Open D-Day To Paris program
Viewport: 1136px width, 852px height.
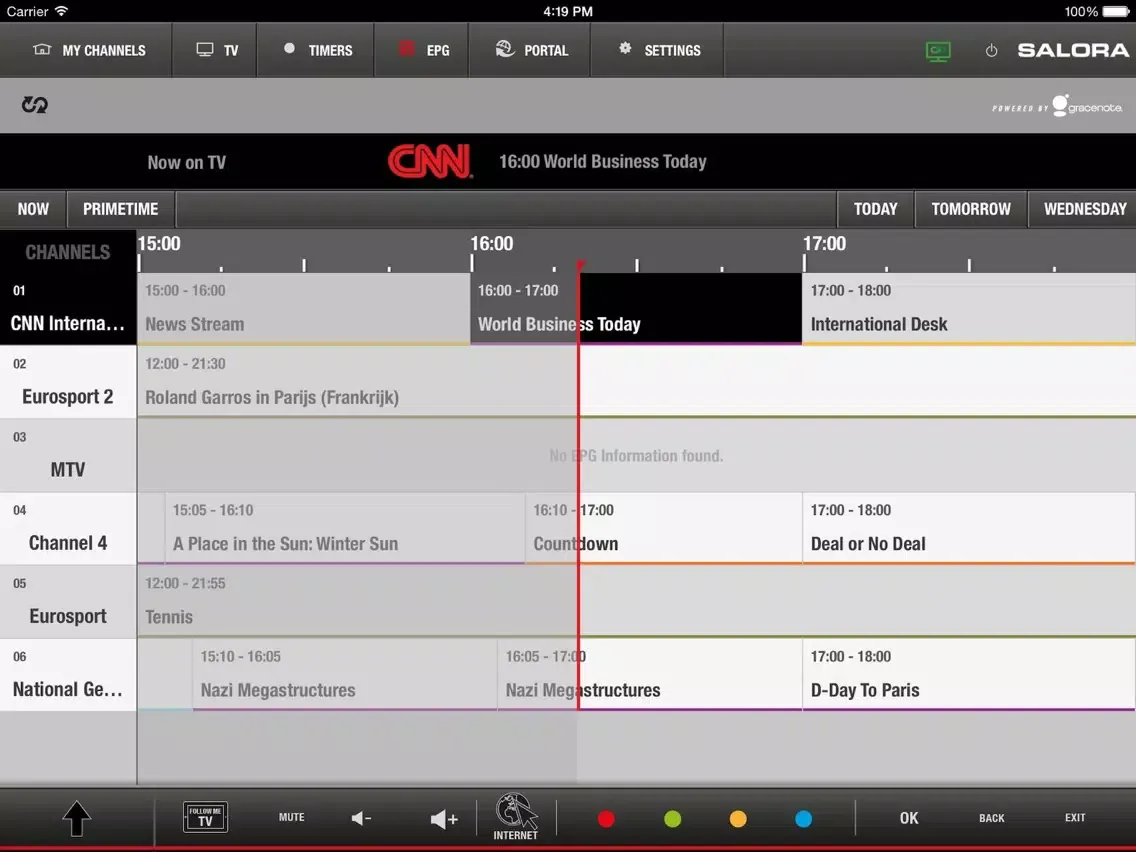969,674
